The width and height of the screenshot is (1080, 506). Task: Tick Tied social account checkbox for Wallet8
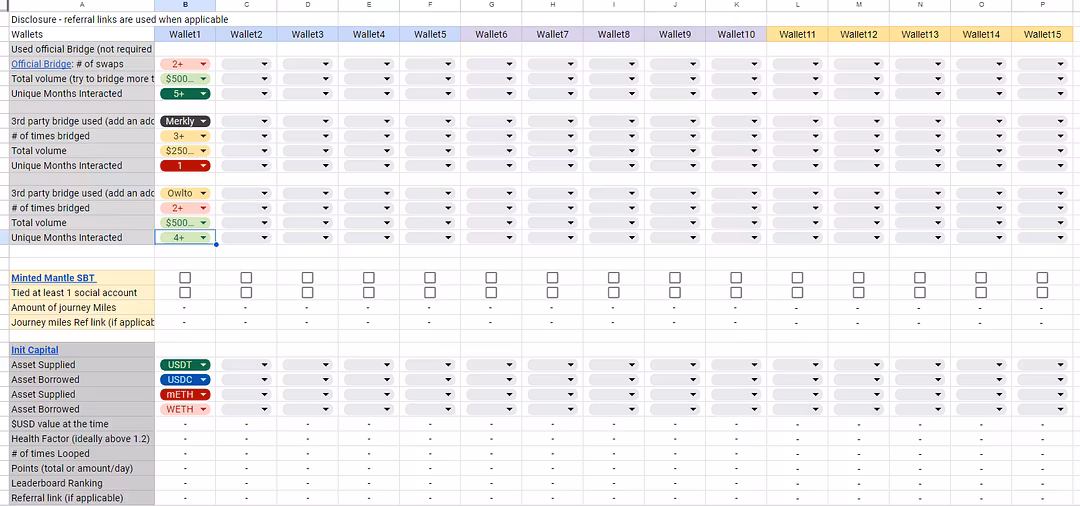point(614,293)
